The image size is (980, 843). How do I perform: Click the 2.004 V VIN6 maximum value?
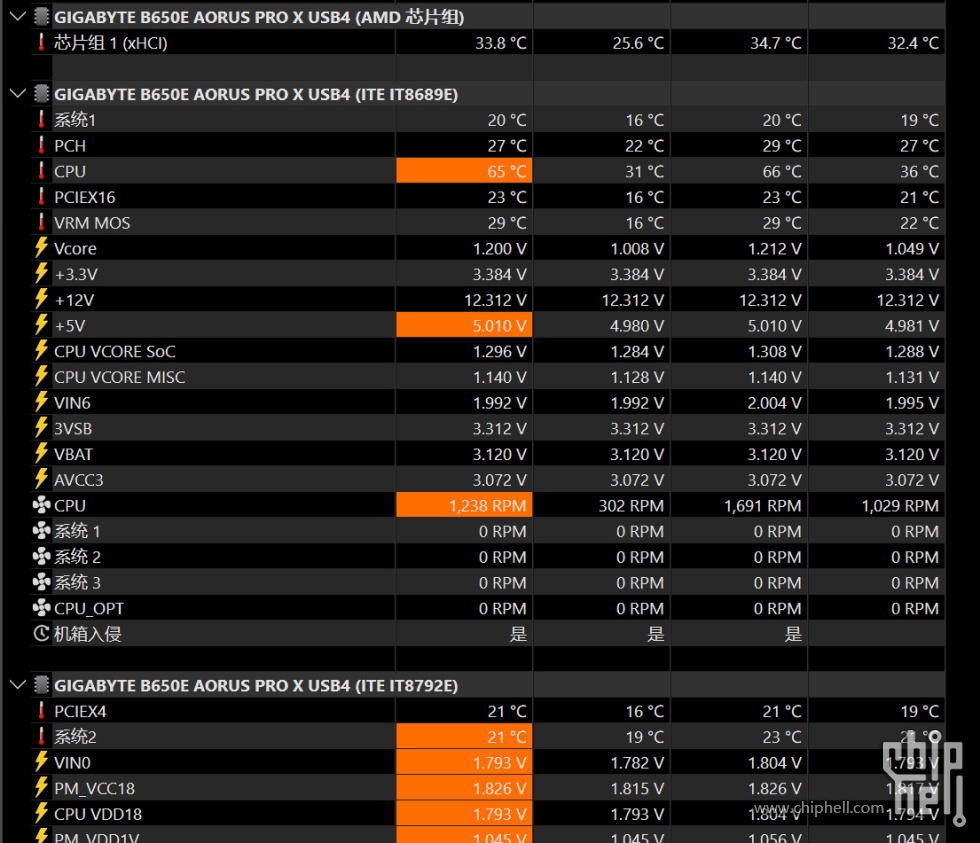[x=774, y=403]
